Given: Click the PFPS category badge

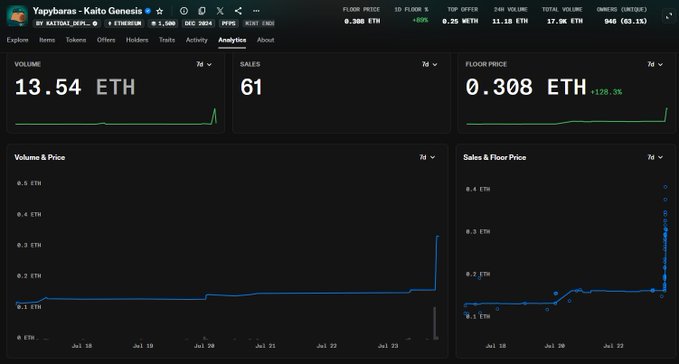Looking at the screenshot, I should coord(228,23).
